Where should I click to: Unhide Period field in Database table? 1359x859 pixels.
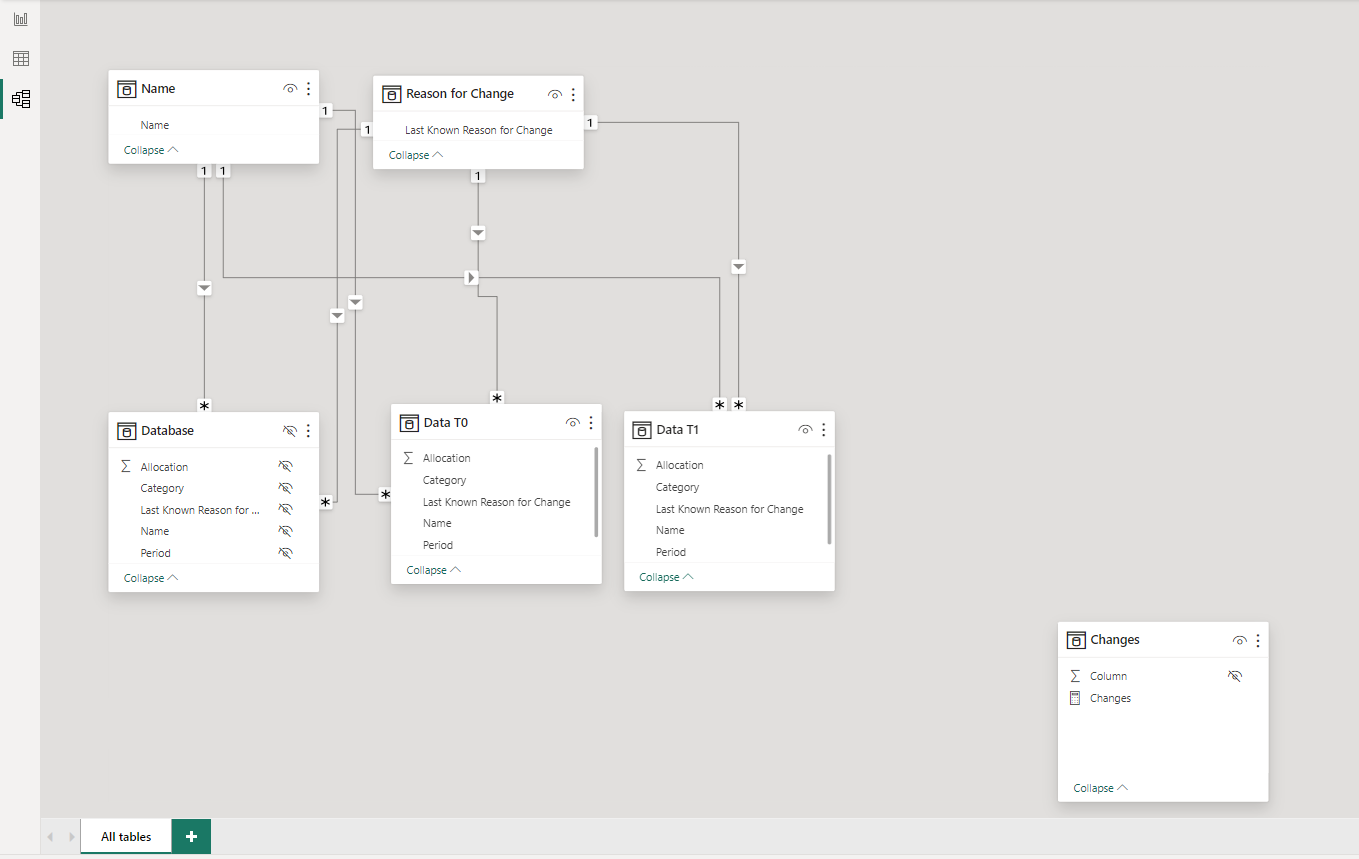tap(285, 553)
